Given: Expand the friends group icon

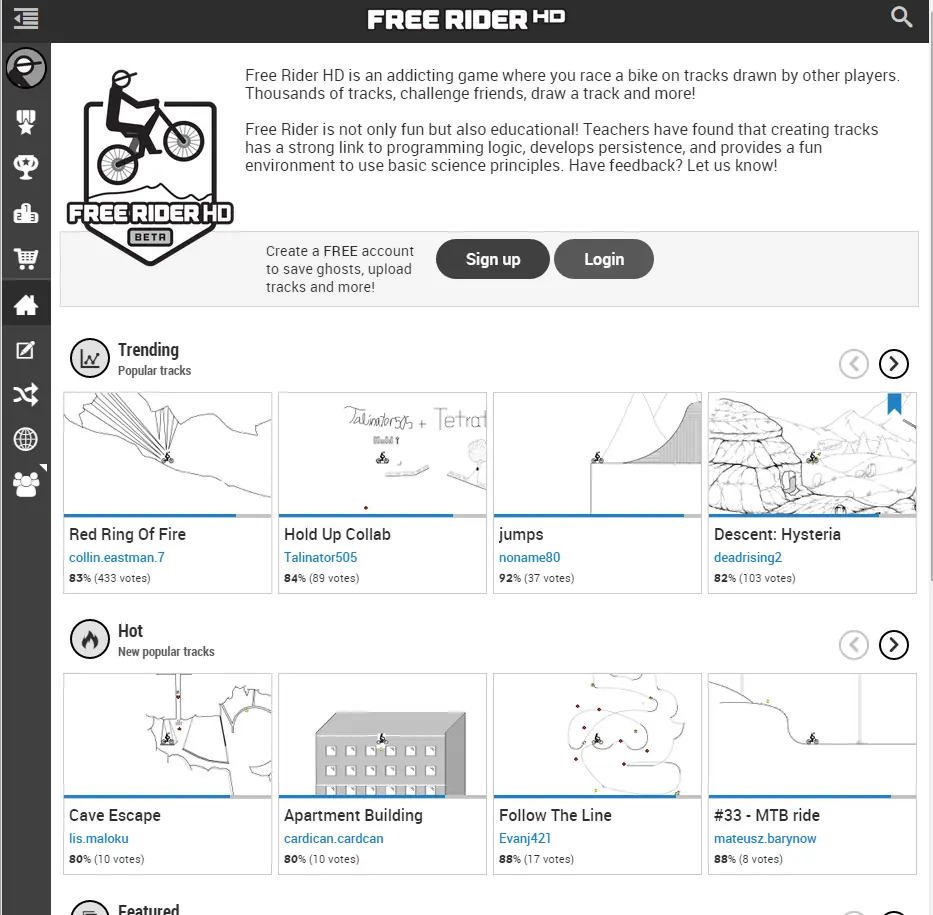Looking at the screenshot, I should (x=26, y=484).
